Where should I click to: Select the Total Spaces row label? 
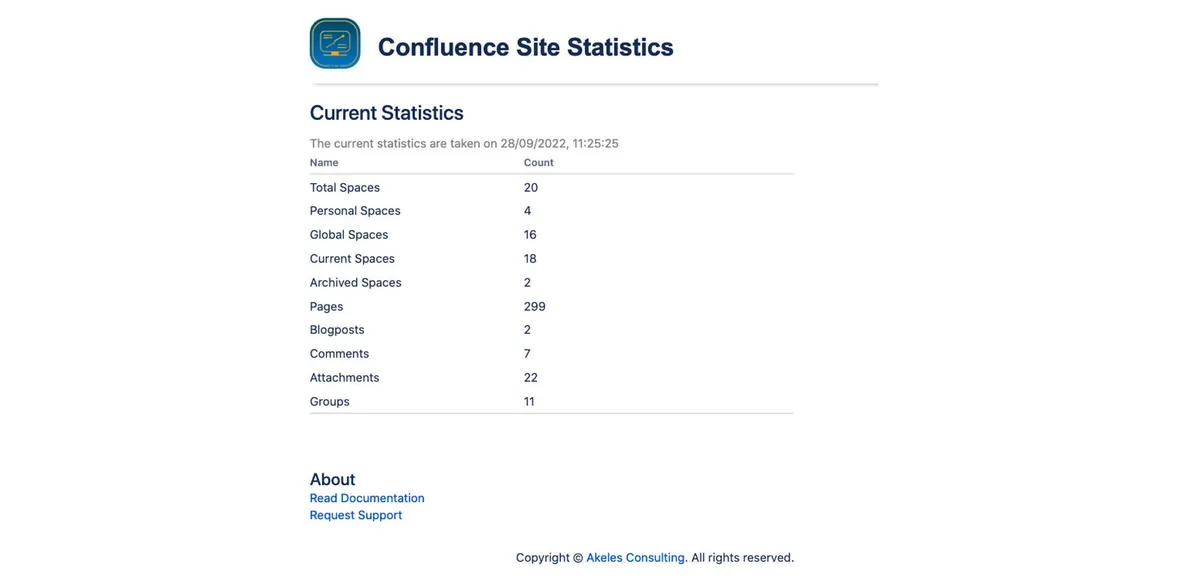[x=345, y=187]
